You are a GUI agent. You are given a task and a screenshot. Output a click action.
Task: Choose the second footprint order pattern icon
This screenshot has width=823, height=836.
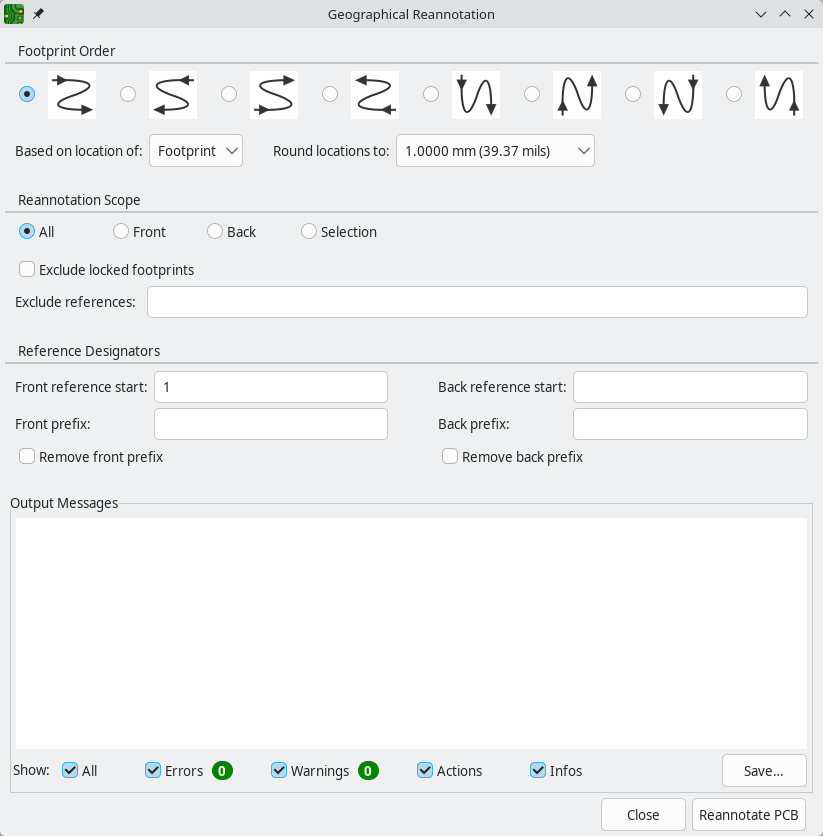(x=172, y=94)
